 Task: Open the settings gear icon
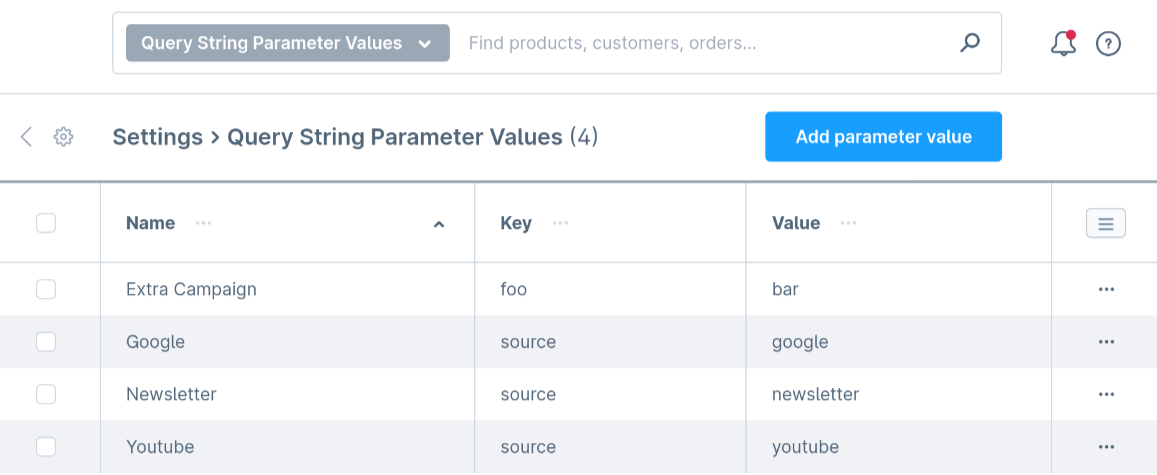(64, 137)
